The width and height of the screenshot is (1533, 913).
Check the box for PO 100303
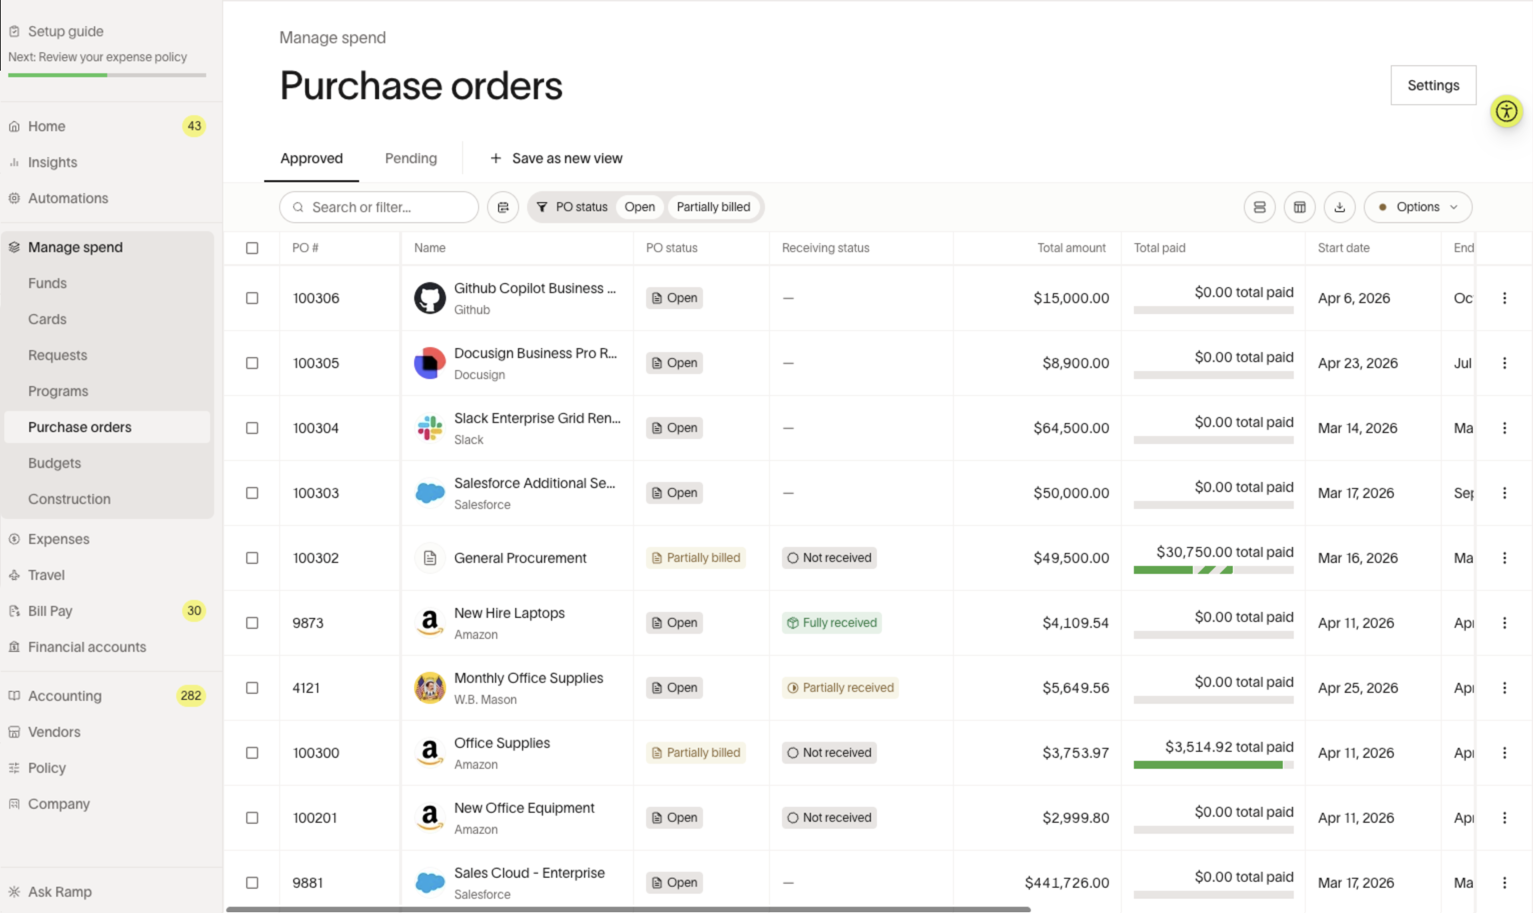coord(252,493)
